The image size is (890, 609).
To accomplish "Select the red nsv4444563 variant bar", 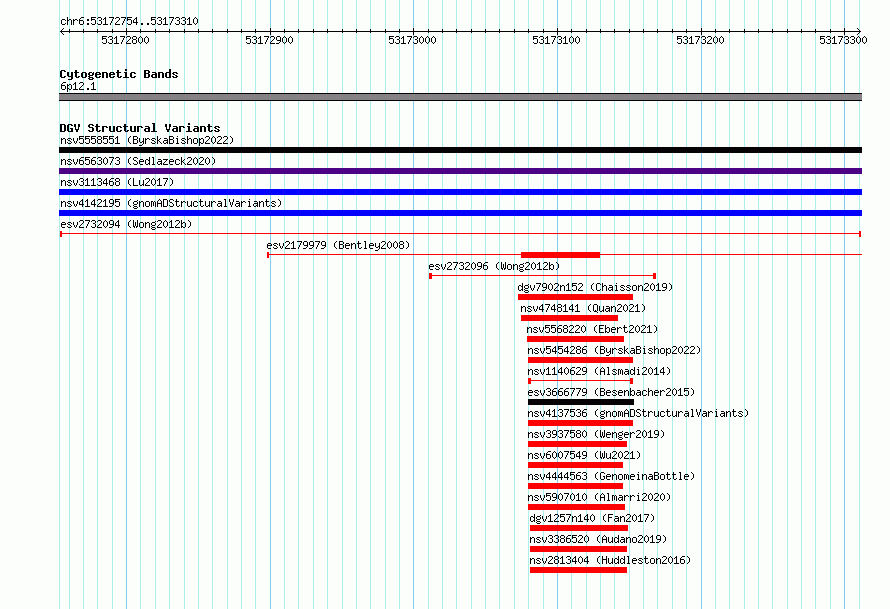I will pyautogui.click(x=575, y=486).
